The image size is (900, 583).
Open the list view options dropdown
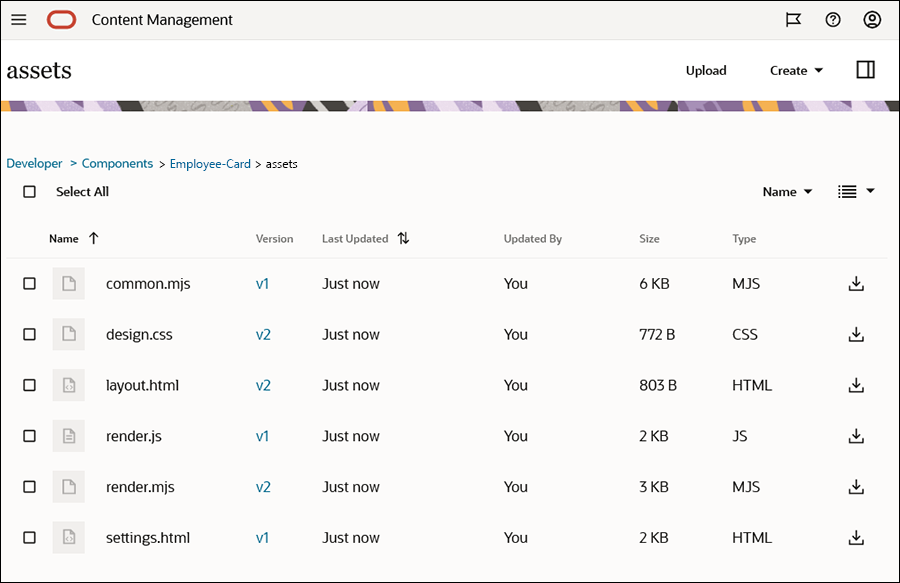point(856,192)
